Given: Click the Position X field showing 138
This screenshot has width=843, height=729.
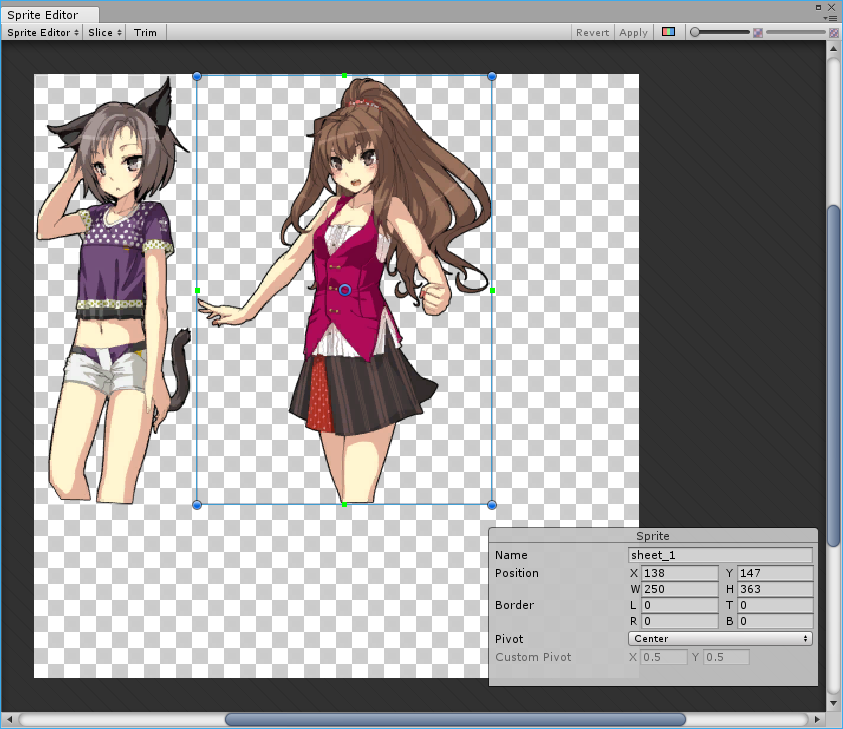Looking at the screenshot, I should pos(680,573).
